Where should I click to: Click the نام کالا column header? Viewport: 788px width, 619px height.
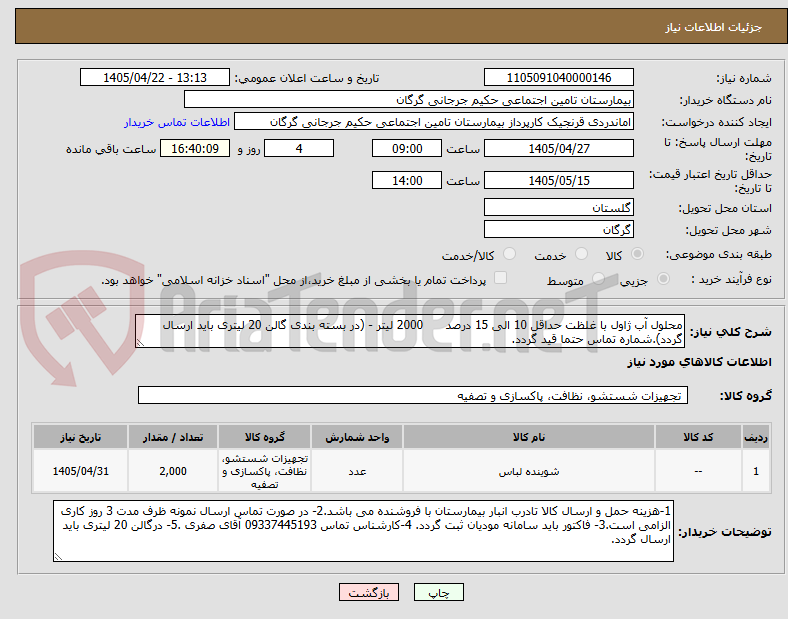[x=529, y=437]
